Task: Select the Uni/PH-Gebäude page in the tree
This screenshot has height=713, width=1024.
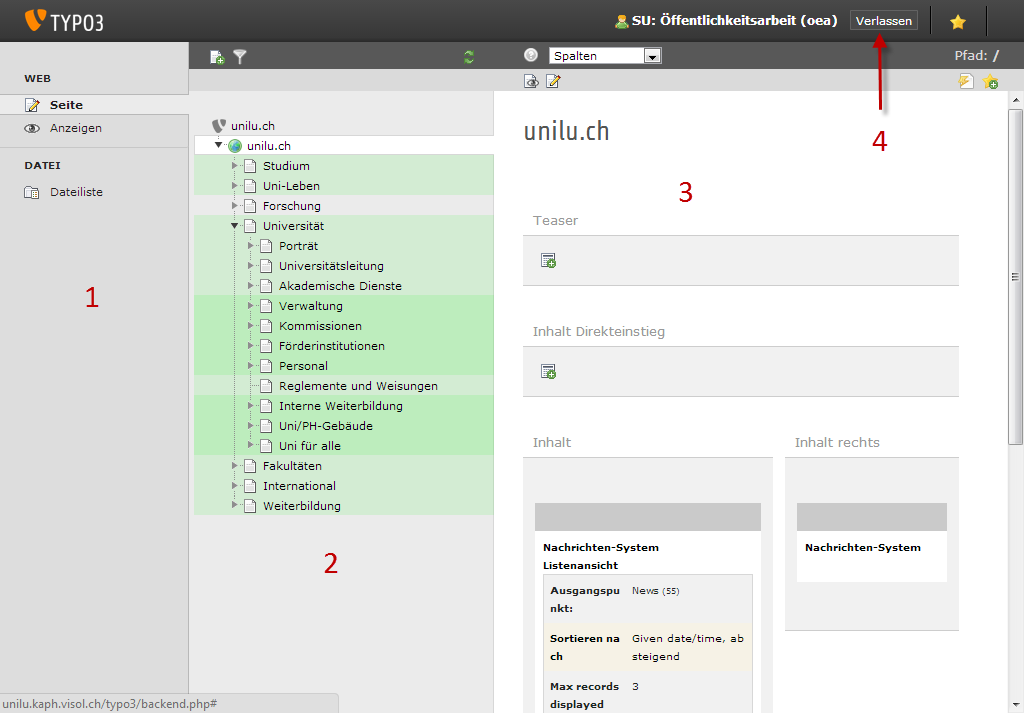Action: pyautogui.click(x=326, y=426)
